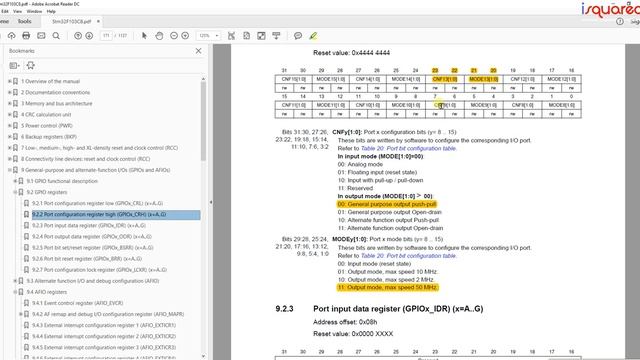Image resolution: width=640 pixels, height=360 pixels.
Task: Open the Help menu
Action: [x=51, y=11]
